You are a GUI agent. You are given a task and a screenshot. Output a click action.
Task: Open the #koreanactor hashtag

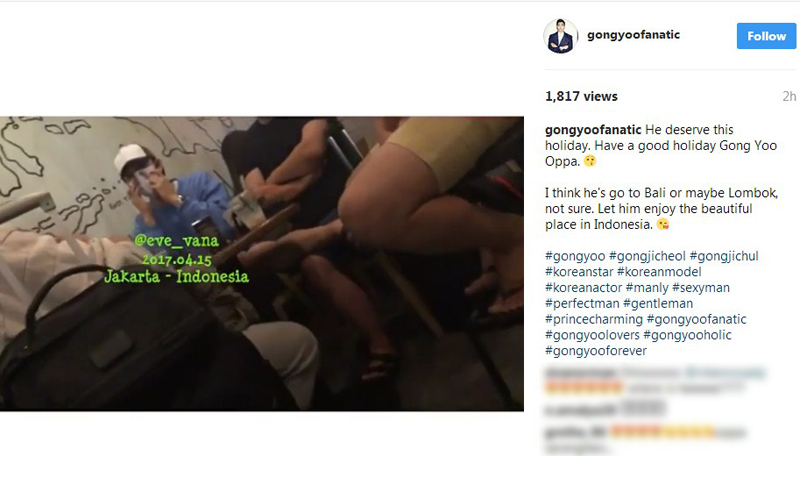584,288
